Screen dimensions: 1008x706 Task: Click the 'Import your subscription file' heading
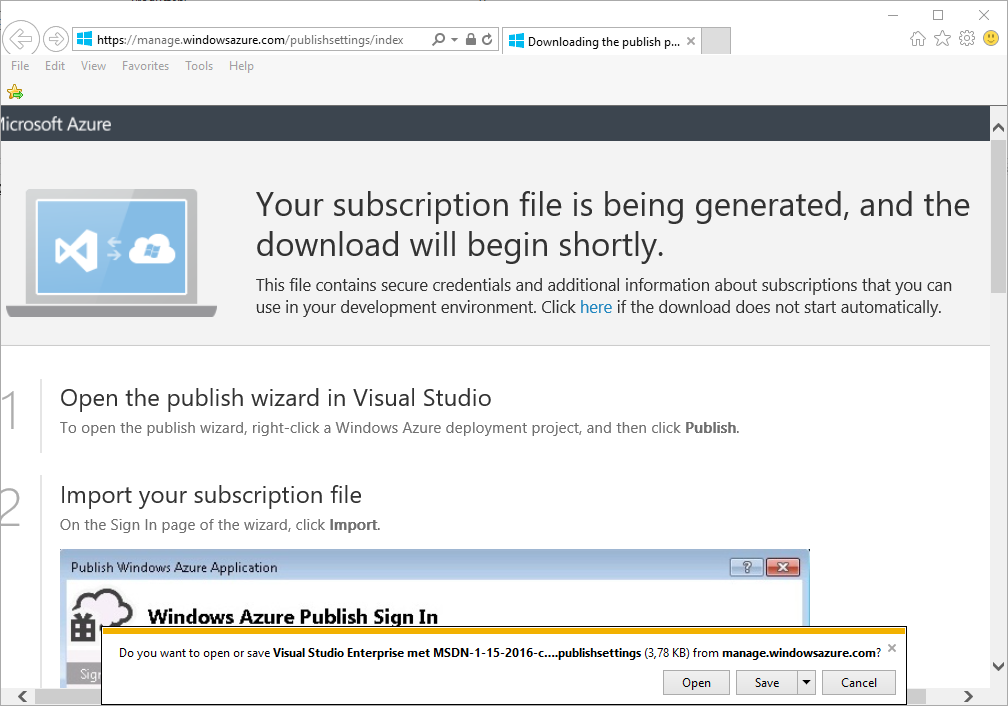point(211,495)
